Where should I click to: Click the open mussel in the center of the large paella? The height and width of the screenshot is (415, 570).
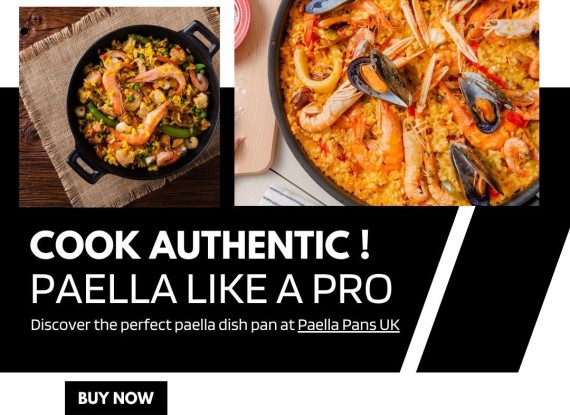click(x=380, y=78)
